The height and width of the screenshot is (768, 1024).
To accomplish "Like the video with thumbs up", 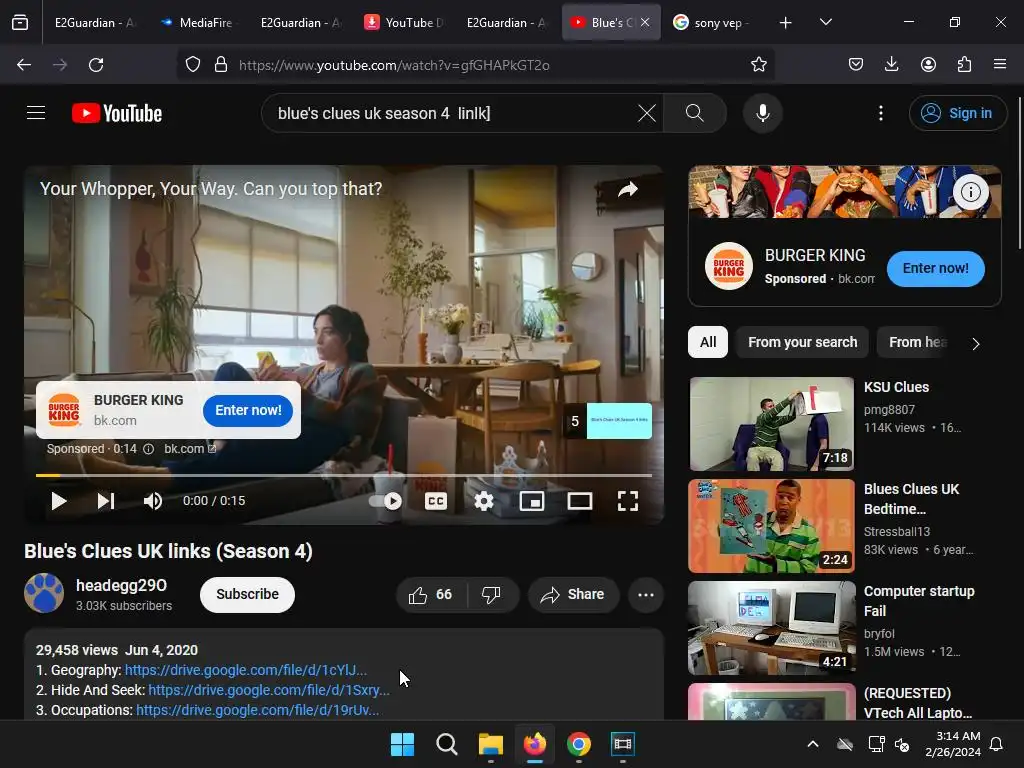I will 430,594.
